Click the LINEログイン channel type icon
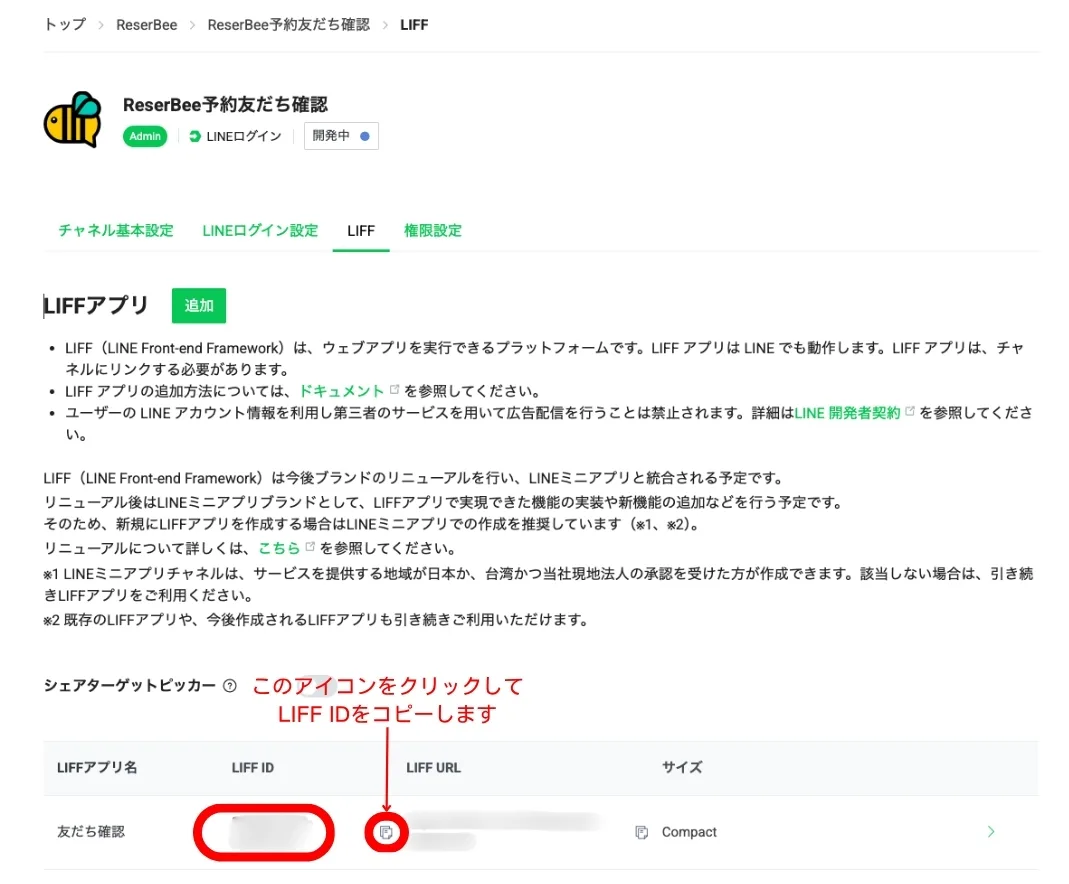The height and width of the screenshot is (884, 1069). point(194,137)
